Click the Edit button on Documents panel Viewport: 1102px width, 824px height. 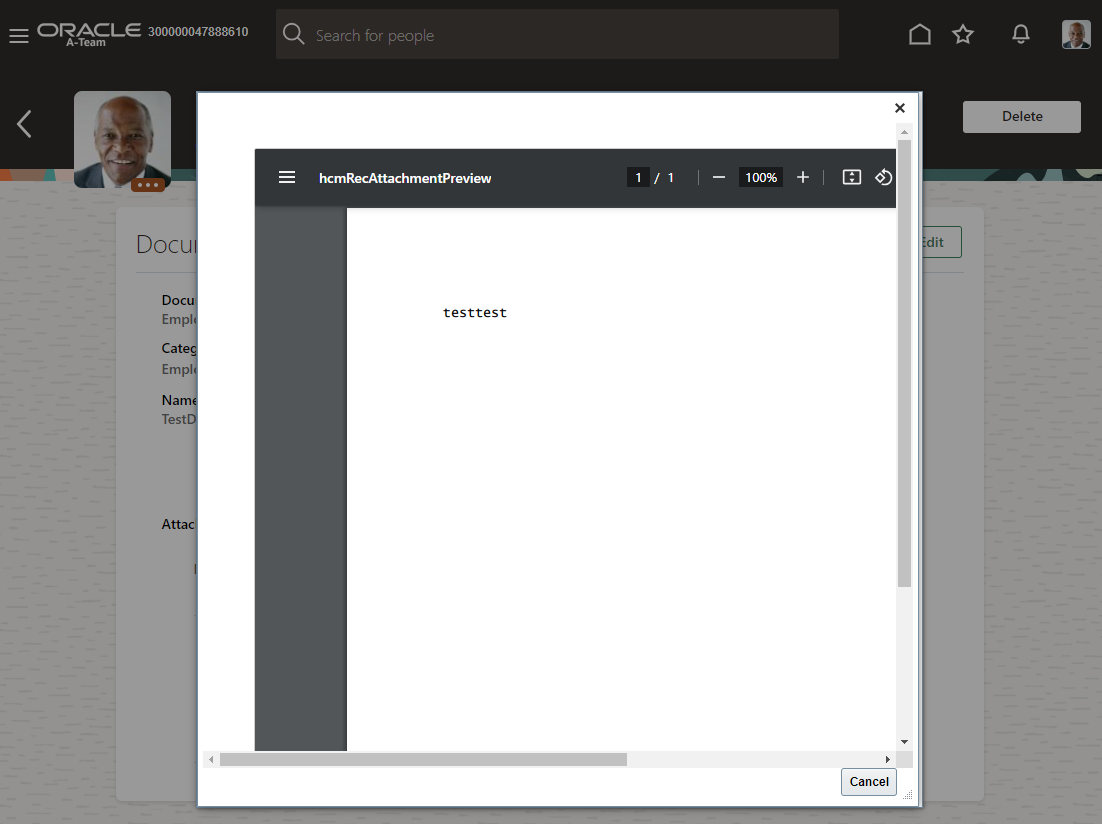930,242
